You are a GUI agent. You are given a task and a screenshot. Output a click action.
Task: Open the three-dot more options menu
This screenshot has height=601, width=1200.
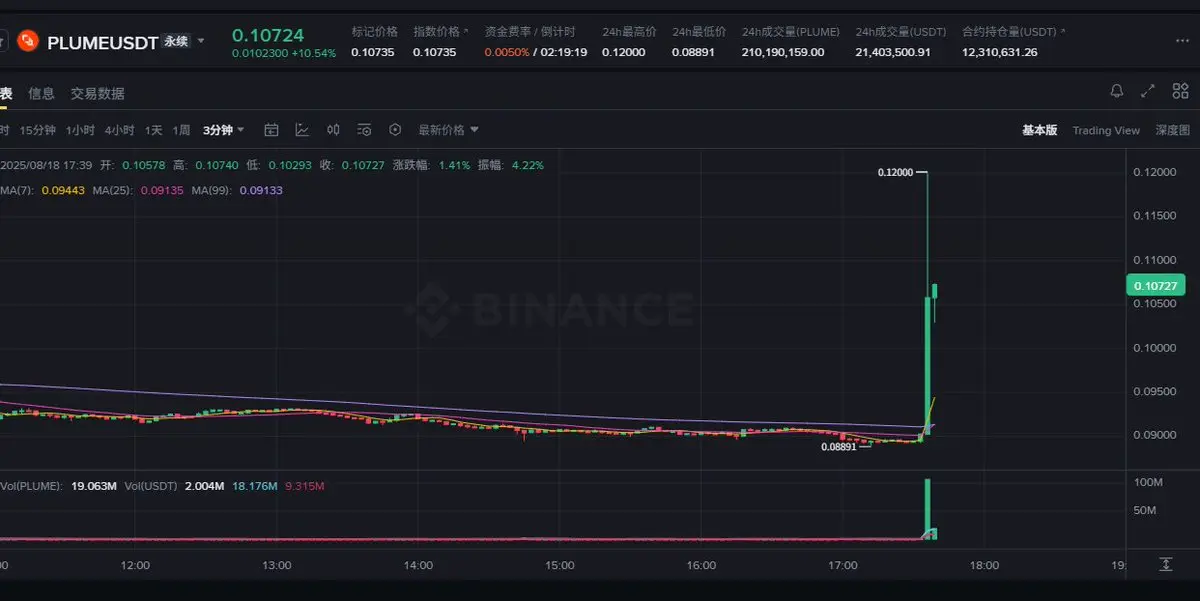1182,41
